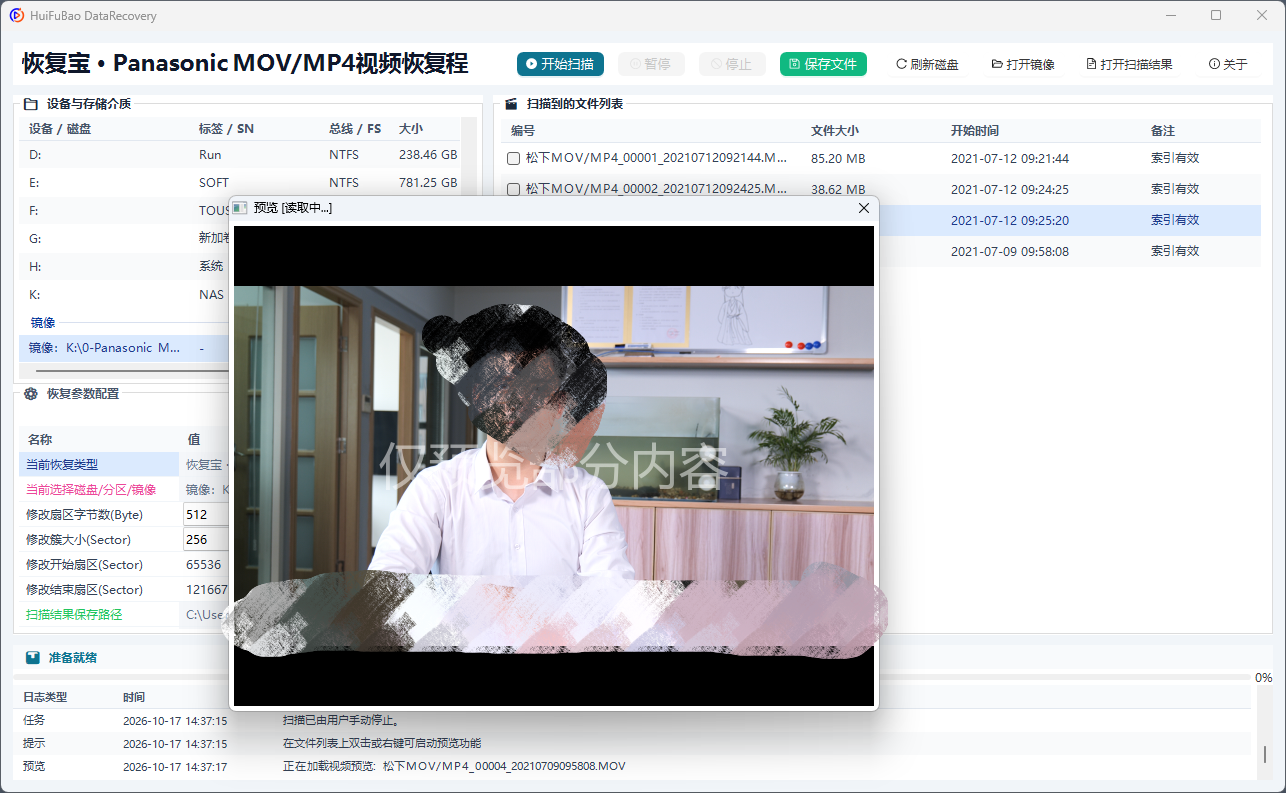The width and height of the screenshot is (1286, 793).
Task: Click the 刷新磁盘 refresh disk button
Action: [927, 64]
